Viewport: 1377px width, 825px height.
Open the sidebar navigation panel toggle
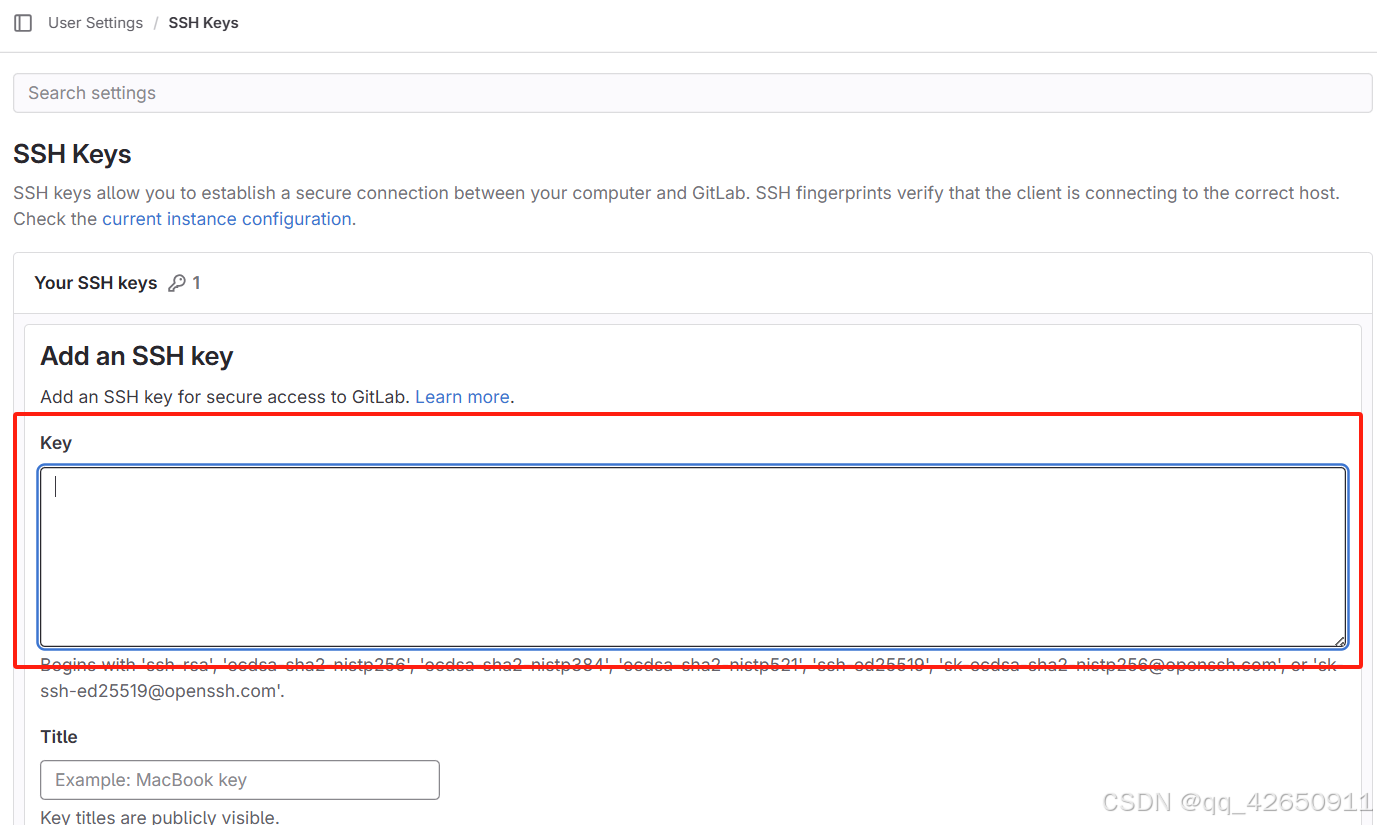[x=22, y=22]
